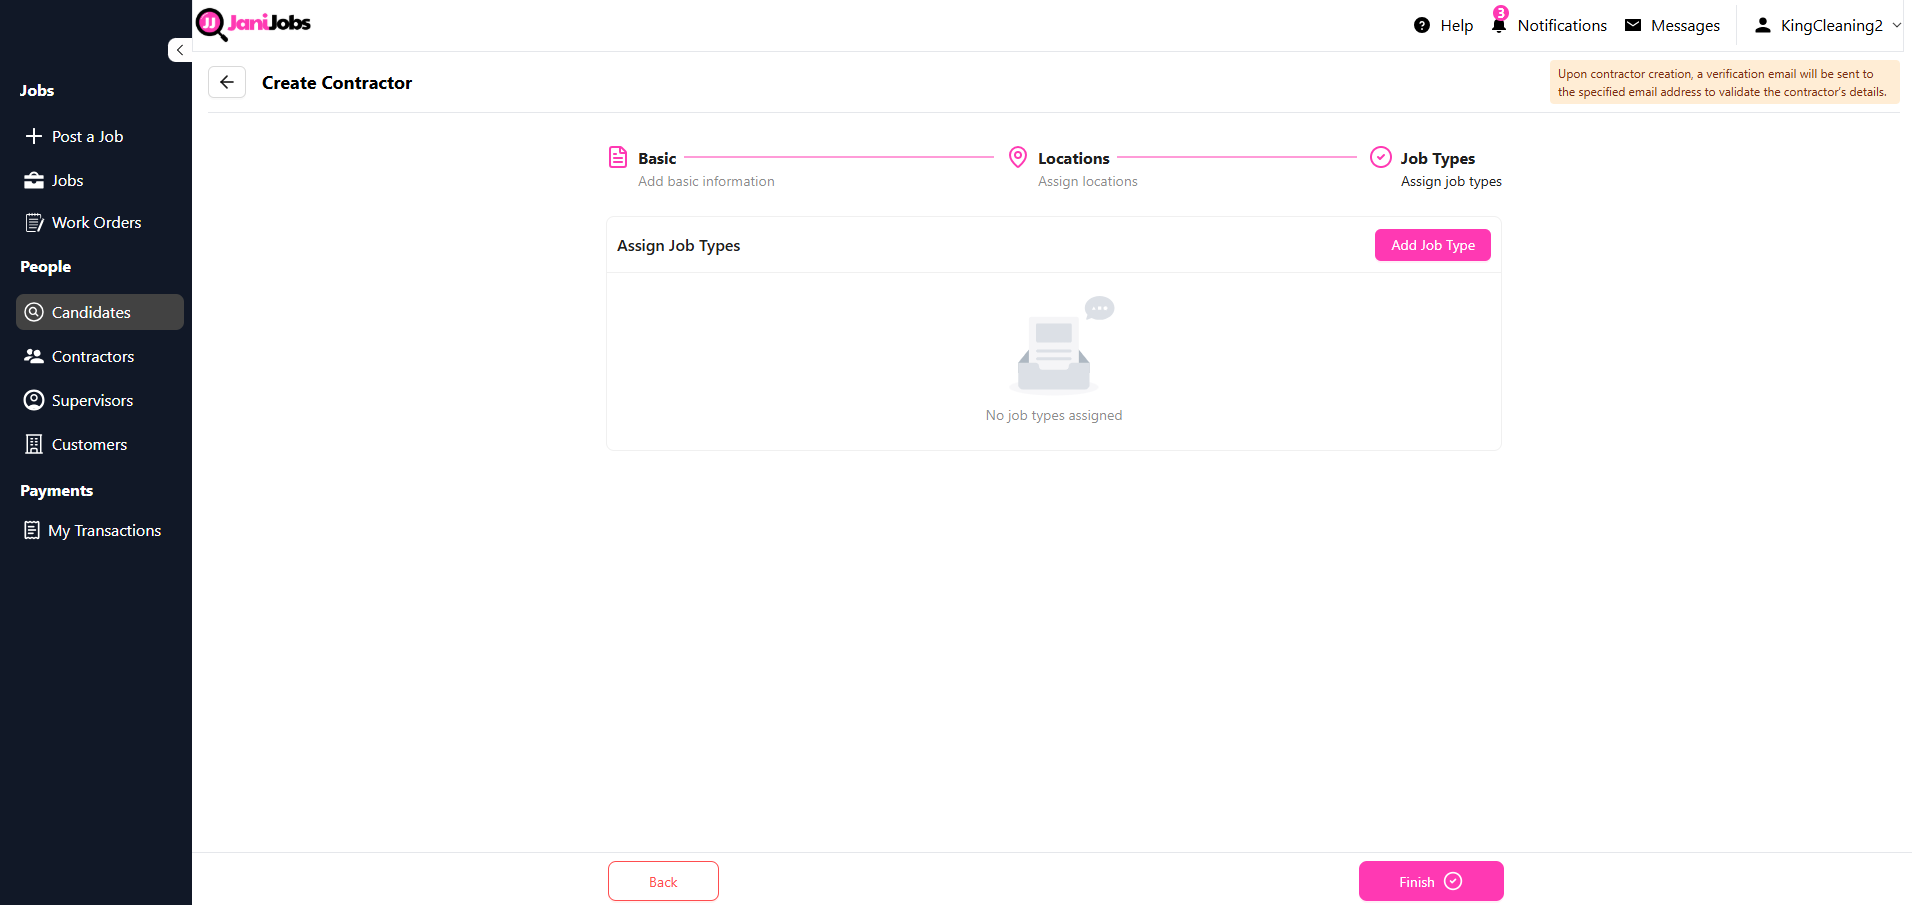
Task: Collapse the sidebar with the chevron arrow
Action: pyautogui.click(x=180, y=50)
